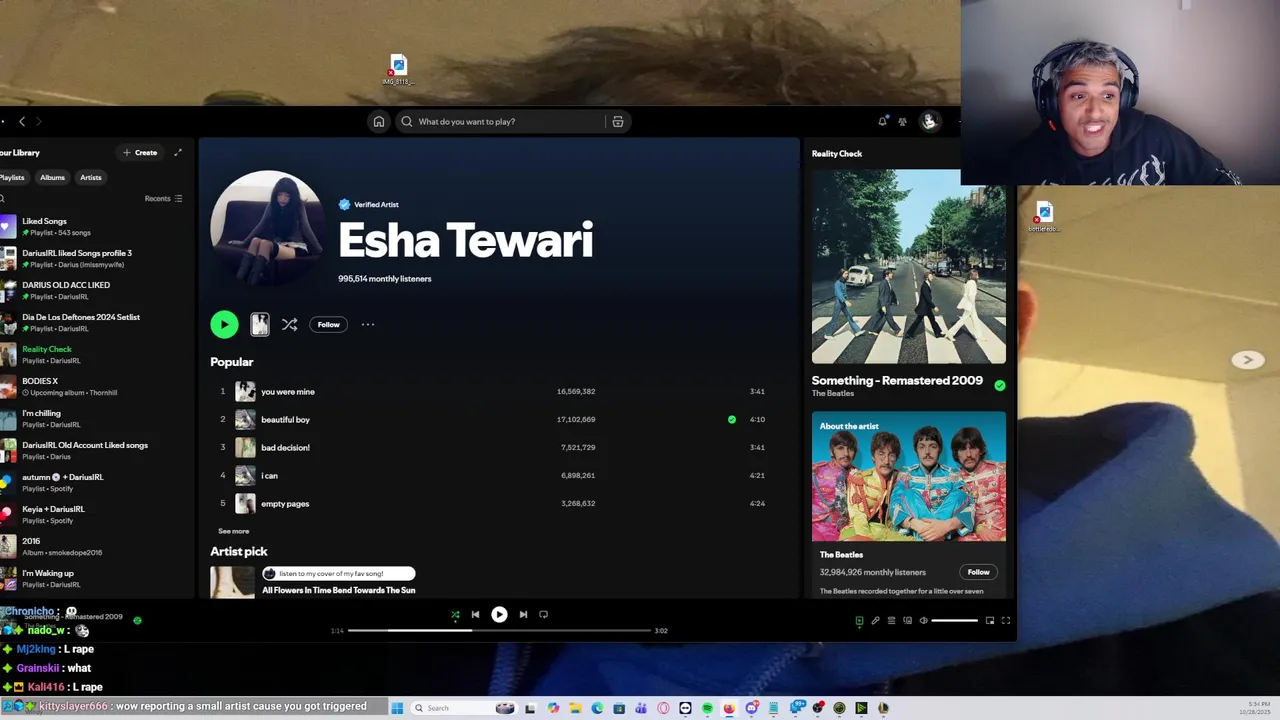Image resolution: width=1280 pixels, height=720 pixels.
Task: Open Friend Activity icon next to the bell
Action: (x=902, y=122)
